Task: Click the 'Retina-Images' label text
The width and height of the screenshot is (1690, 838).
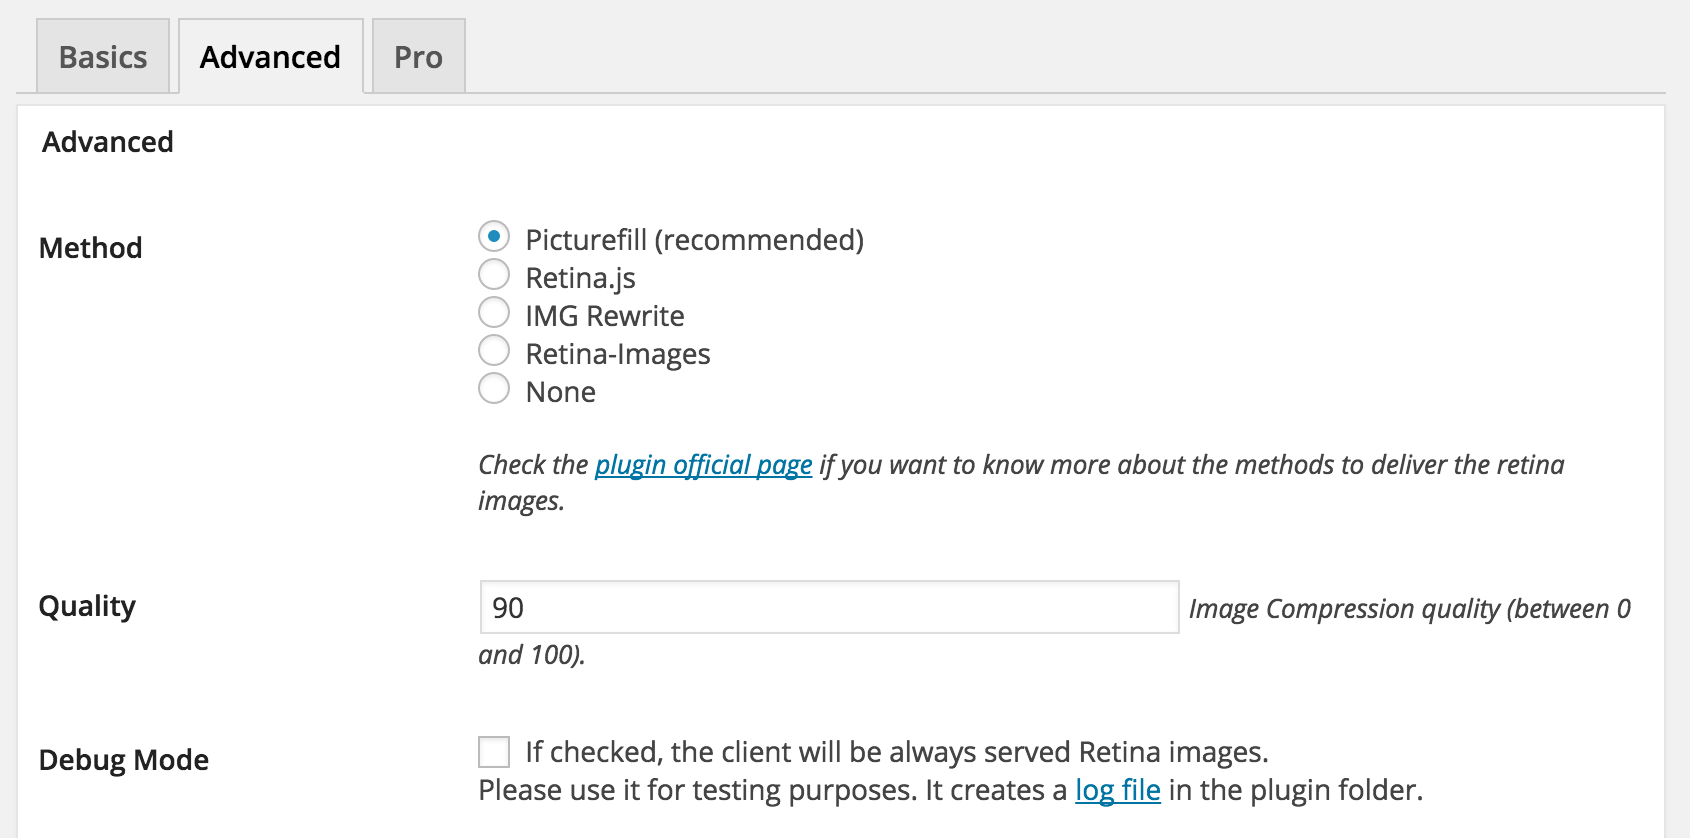Action: pos(617,354)
